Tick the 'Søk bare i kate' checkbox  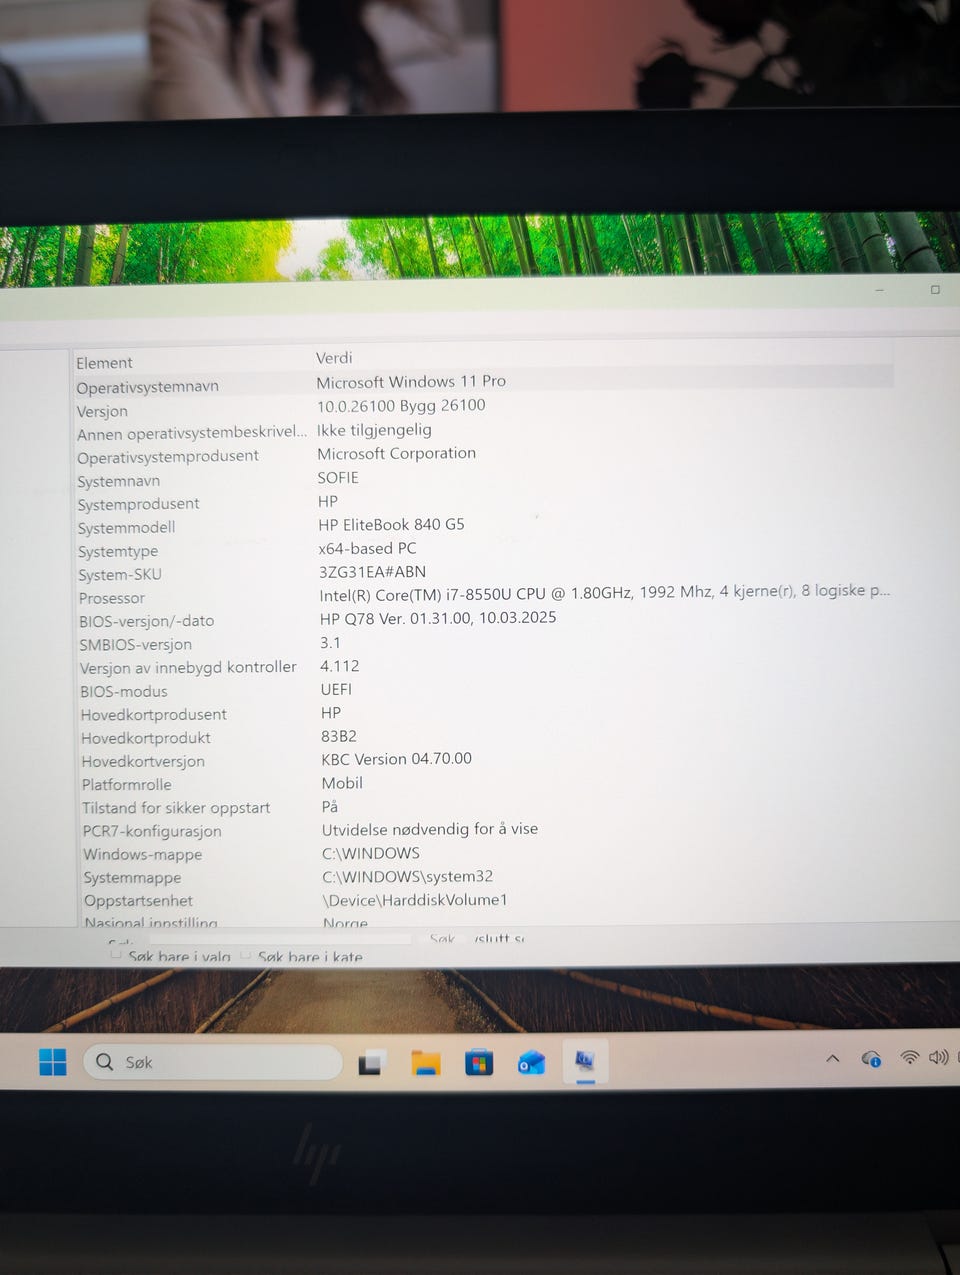coord(245,955)
